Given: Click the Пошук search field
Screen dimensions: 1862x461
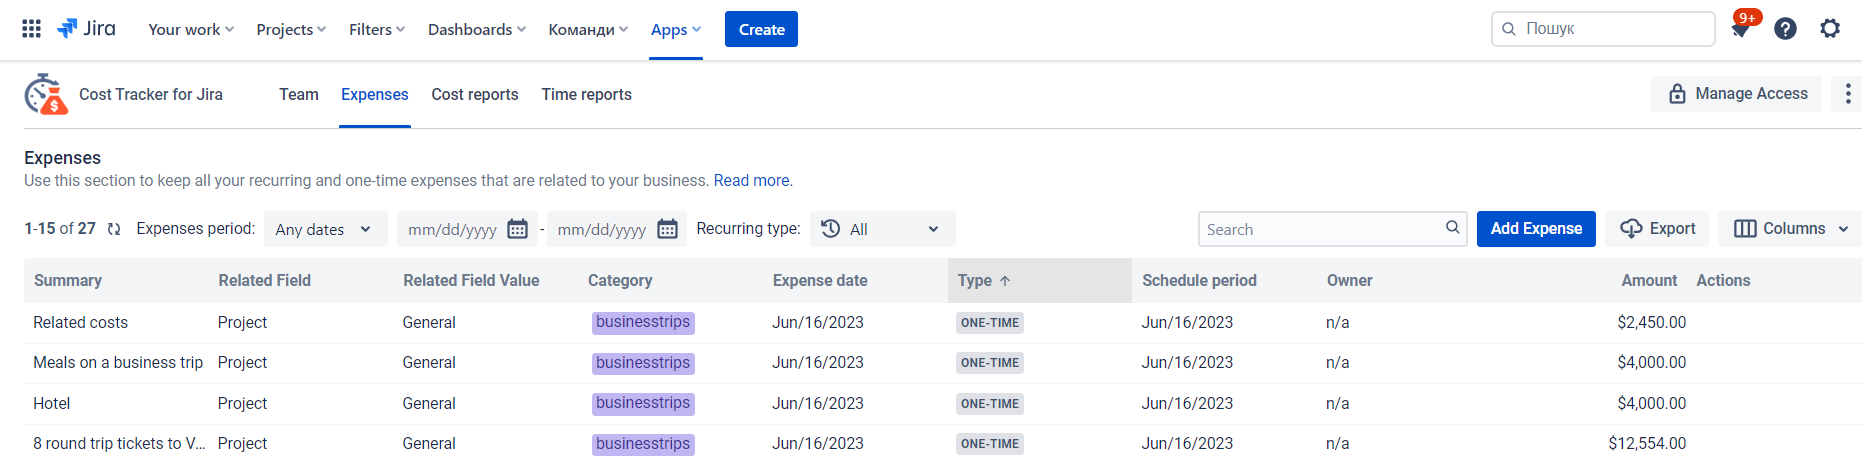Looking at the screenshot, I should tap(1603, 29).
